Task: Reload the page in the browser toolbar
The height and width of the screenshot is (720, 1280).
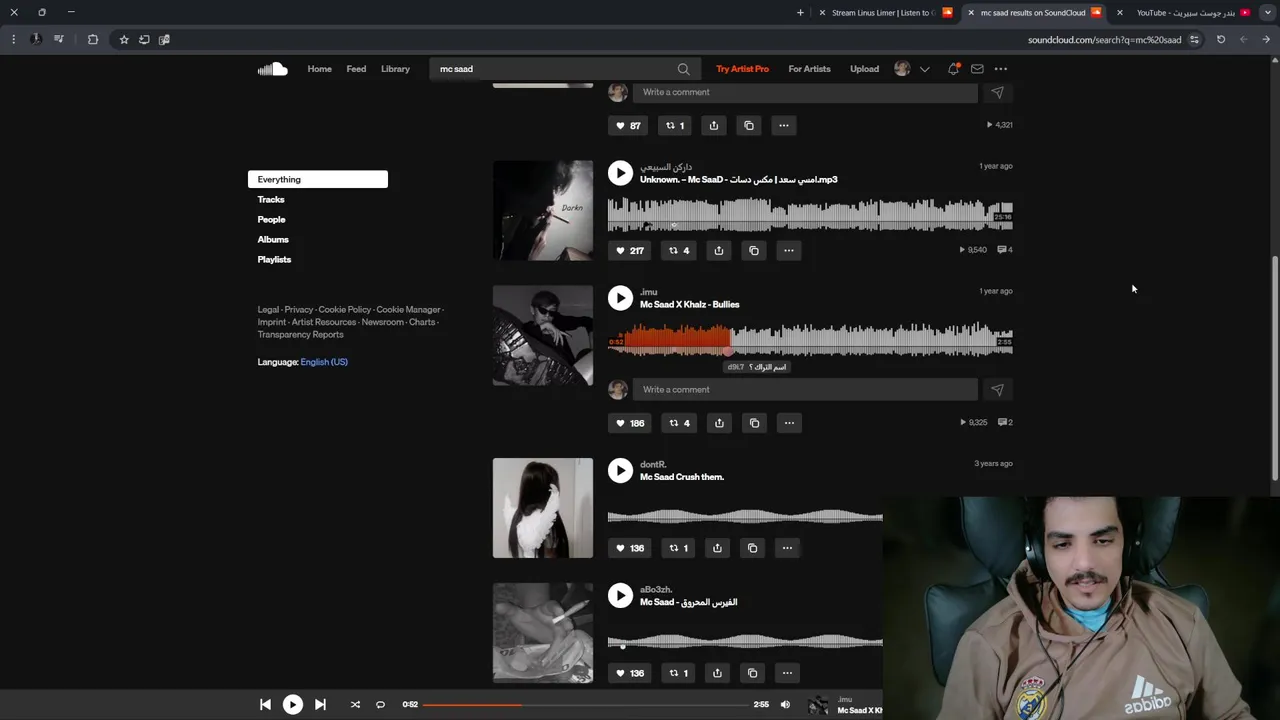Action: click(1221, 39)
